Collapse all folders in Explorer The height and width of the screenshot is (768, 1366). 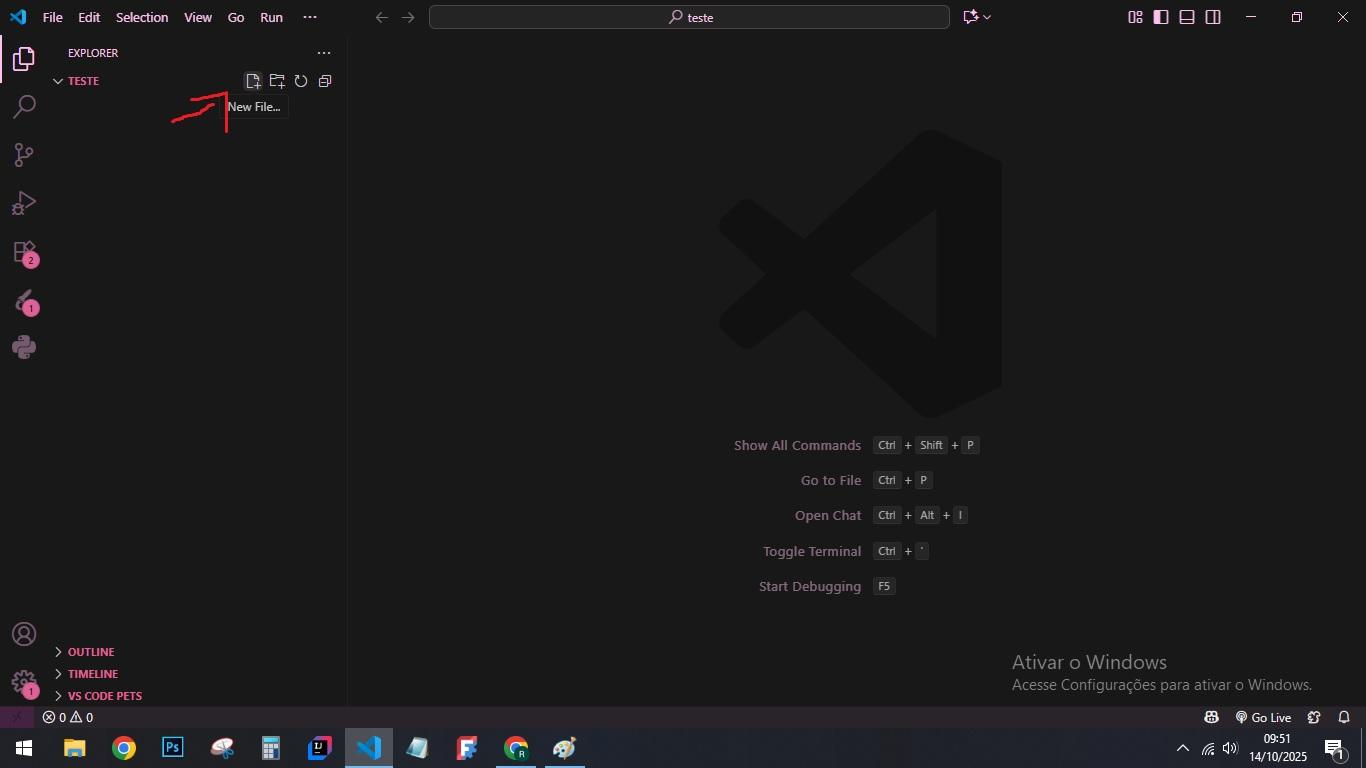[325, 81]
